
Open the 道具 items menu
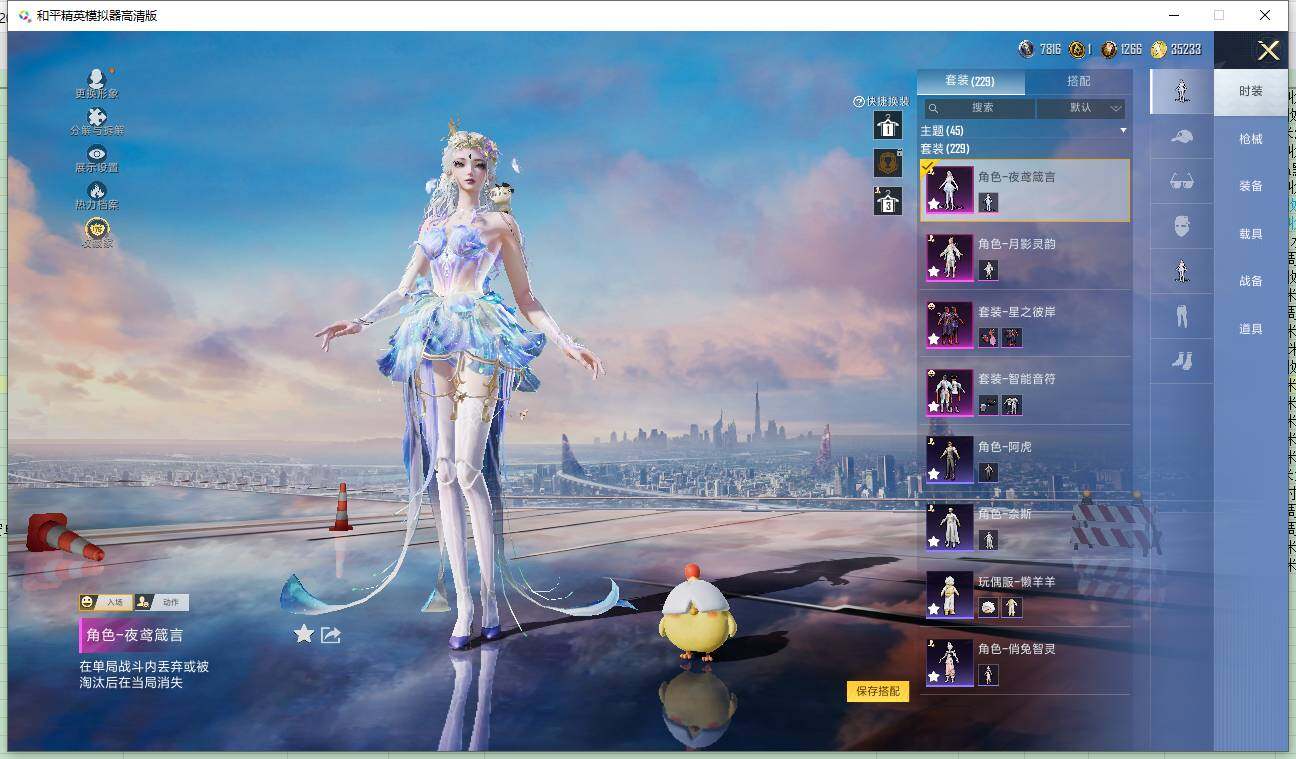pos(1251,329)
